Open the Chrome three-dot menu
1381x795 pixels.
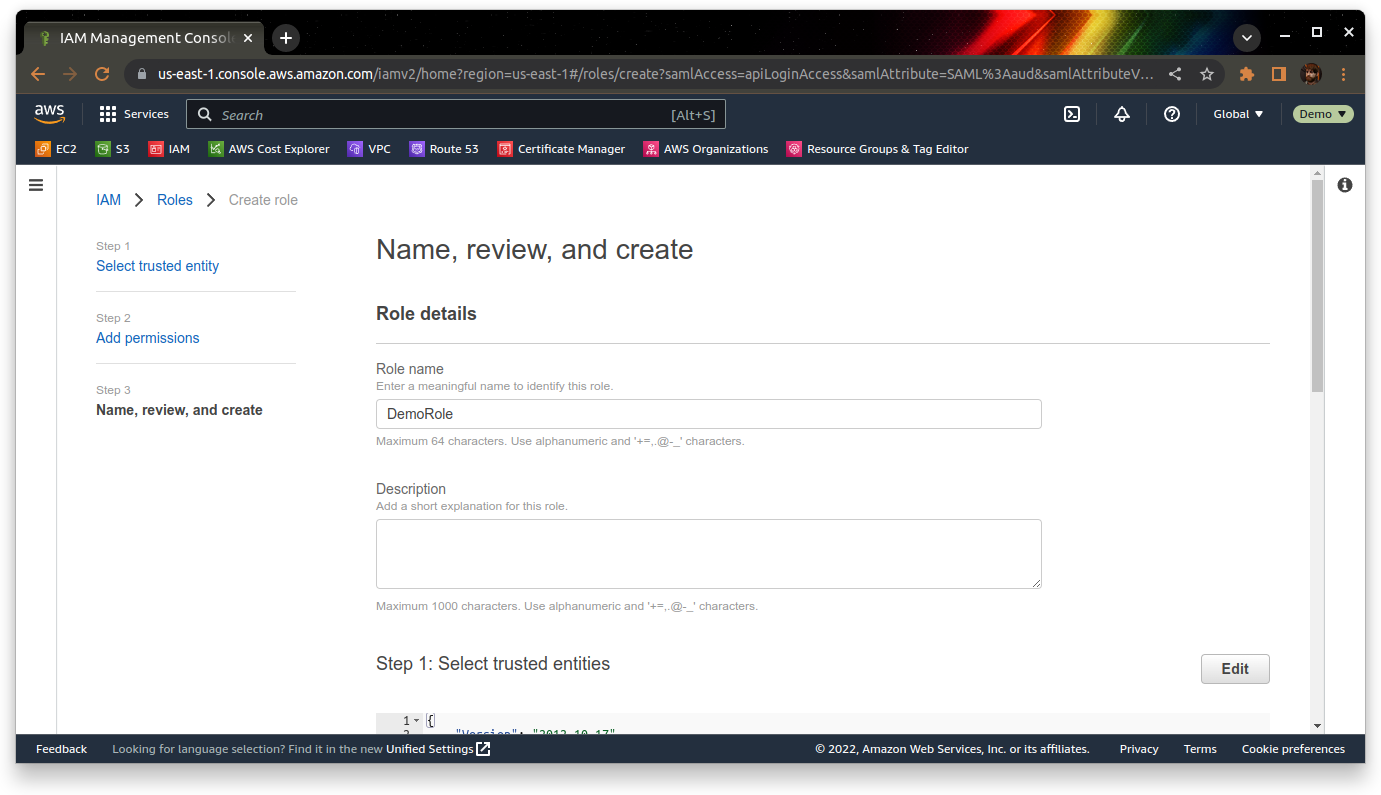[x=1343, y=74]
